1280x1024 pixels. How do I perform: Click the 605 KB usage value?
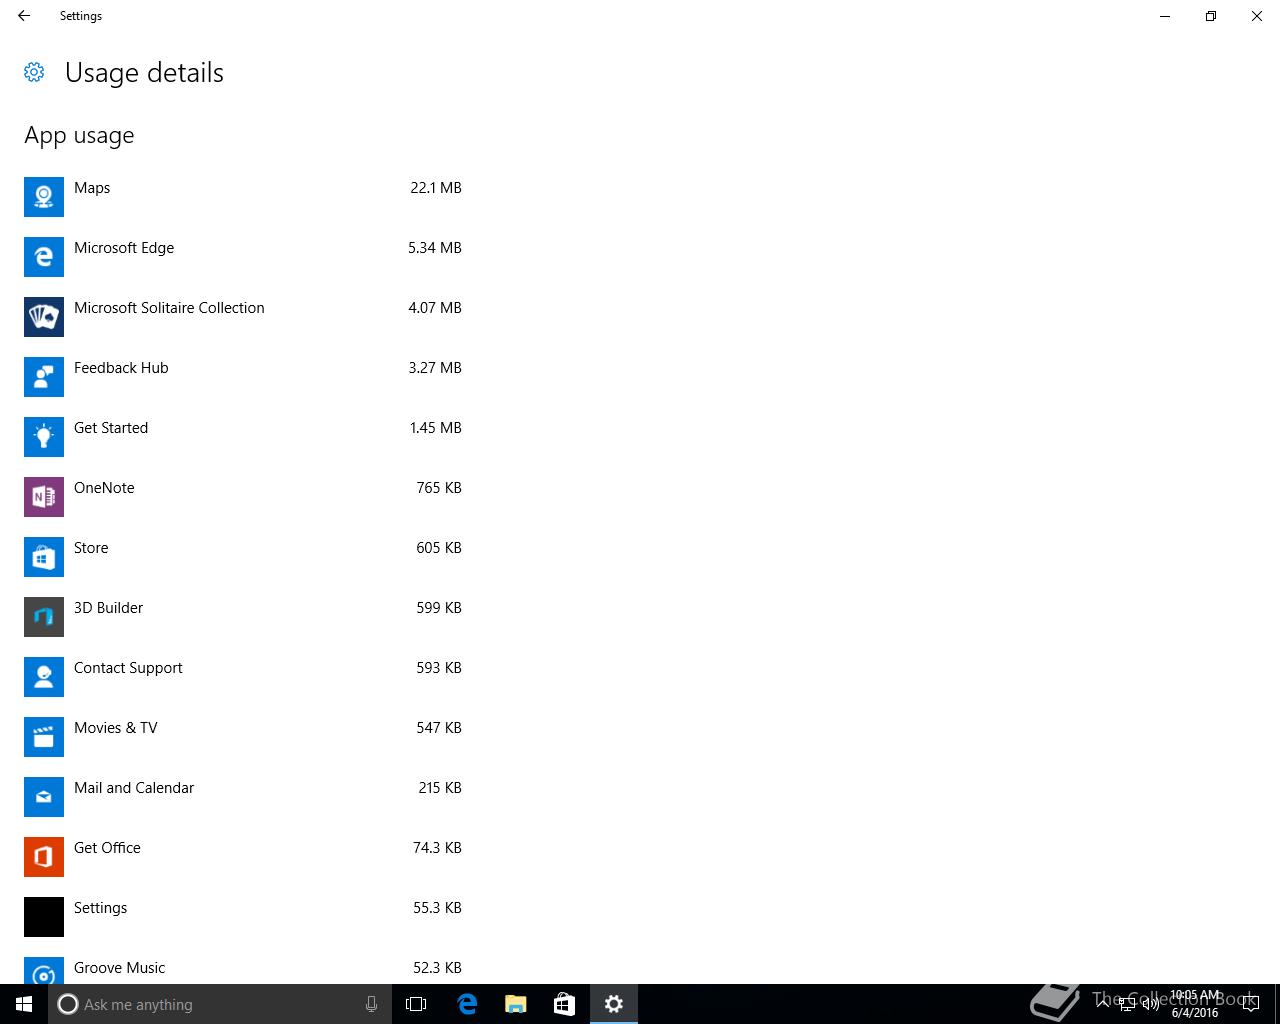tap(439, 548)
